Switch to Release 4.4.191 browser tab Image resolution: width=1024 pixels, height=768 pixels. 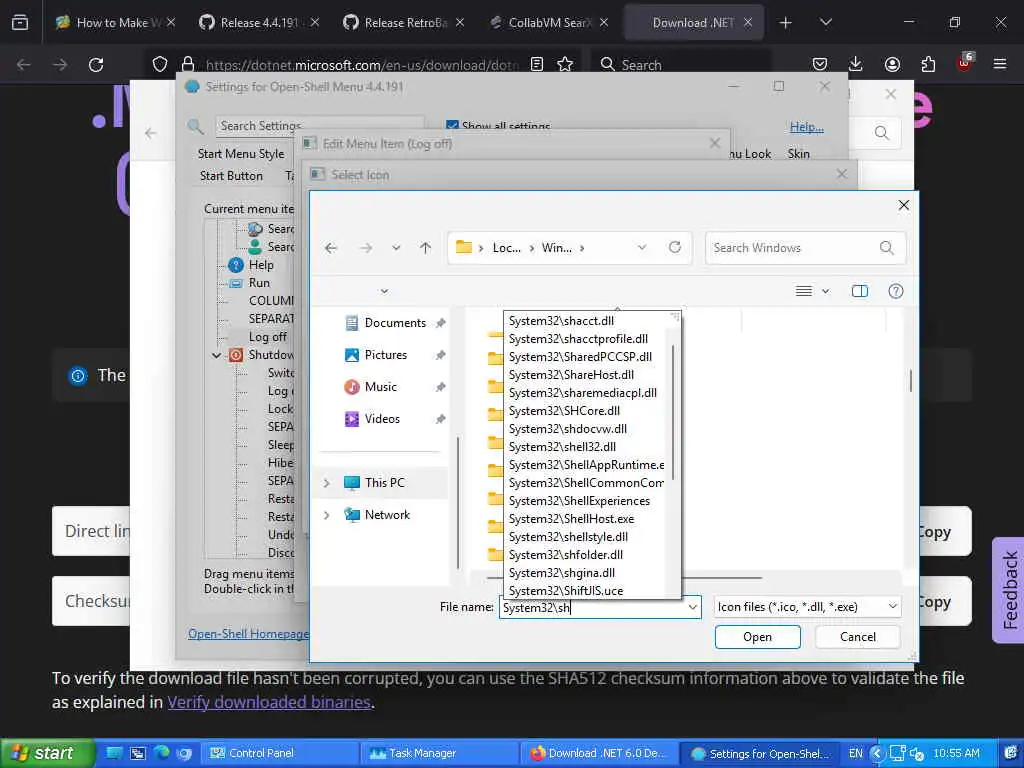pyautogui.click(x=259, y=22)
